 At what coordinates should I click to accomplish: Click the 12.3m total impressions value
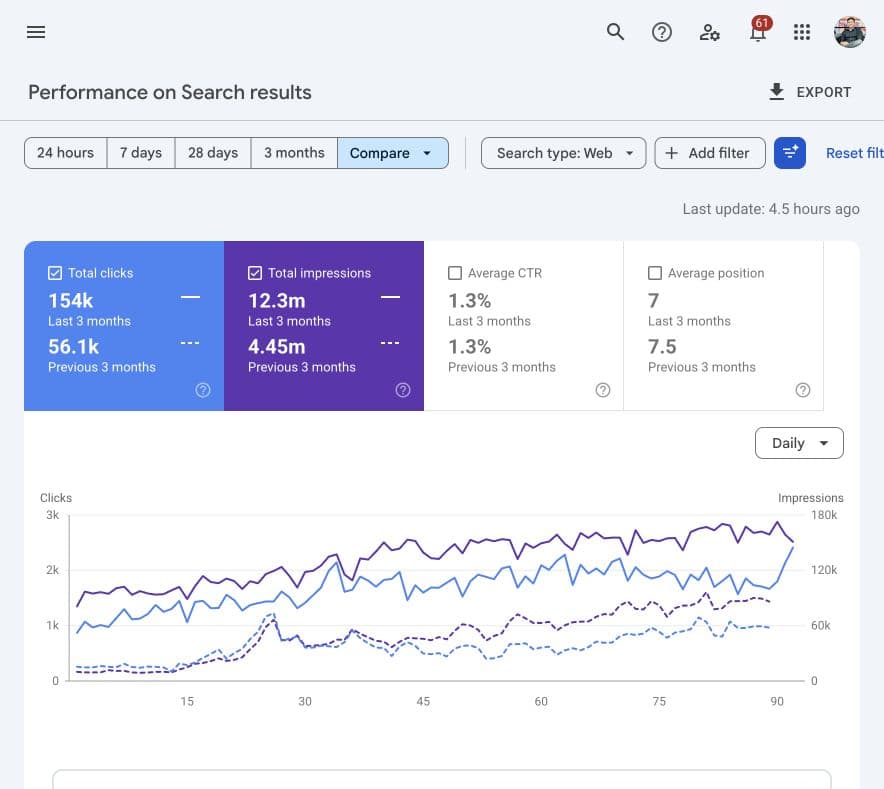click(x=277, y=301)
